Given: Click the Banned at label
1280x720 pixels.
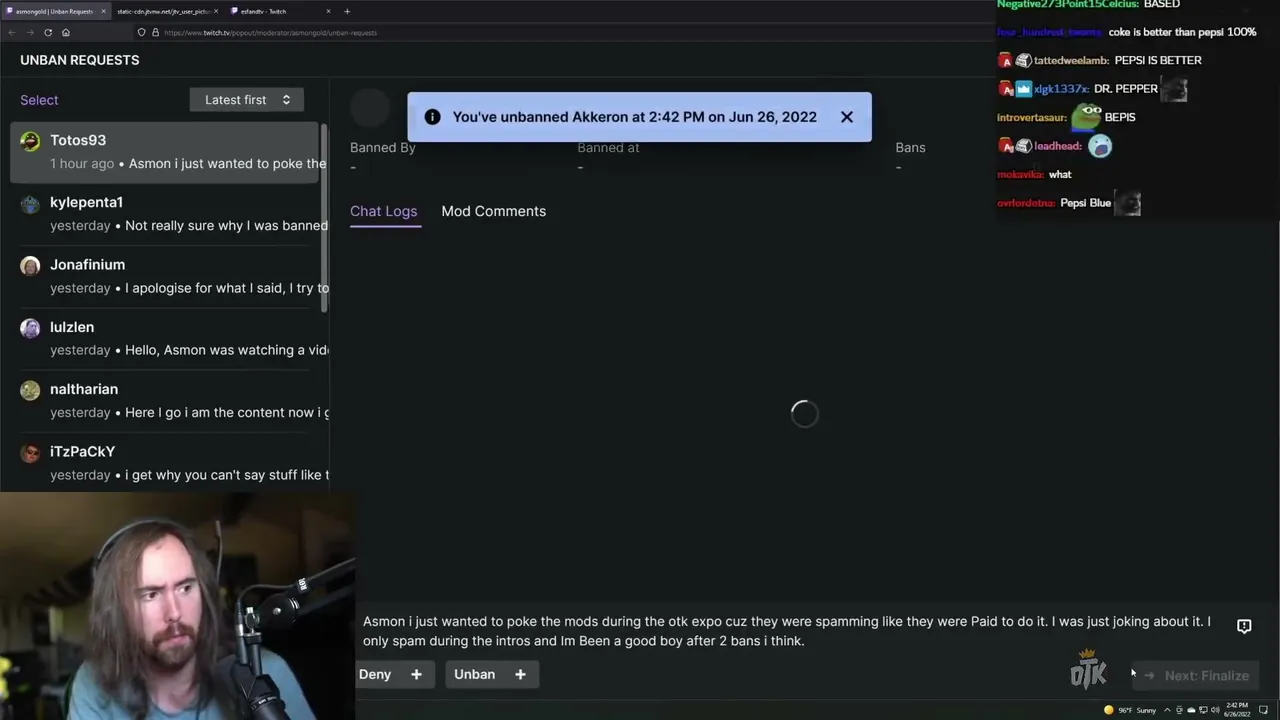Looking at the screenshot, I should [x=608, y=147].
